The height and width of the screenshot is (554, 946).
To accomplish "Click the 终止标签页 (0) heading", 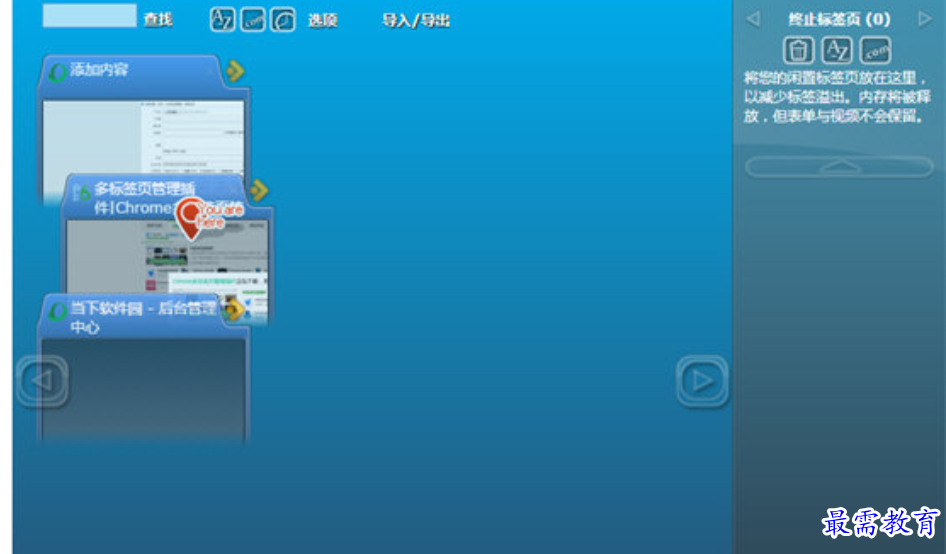I will click(x=839, y=19).
